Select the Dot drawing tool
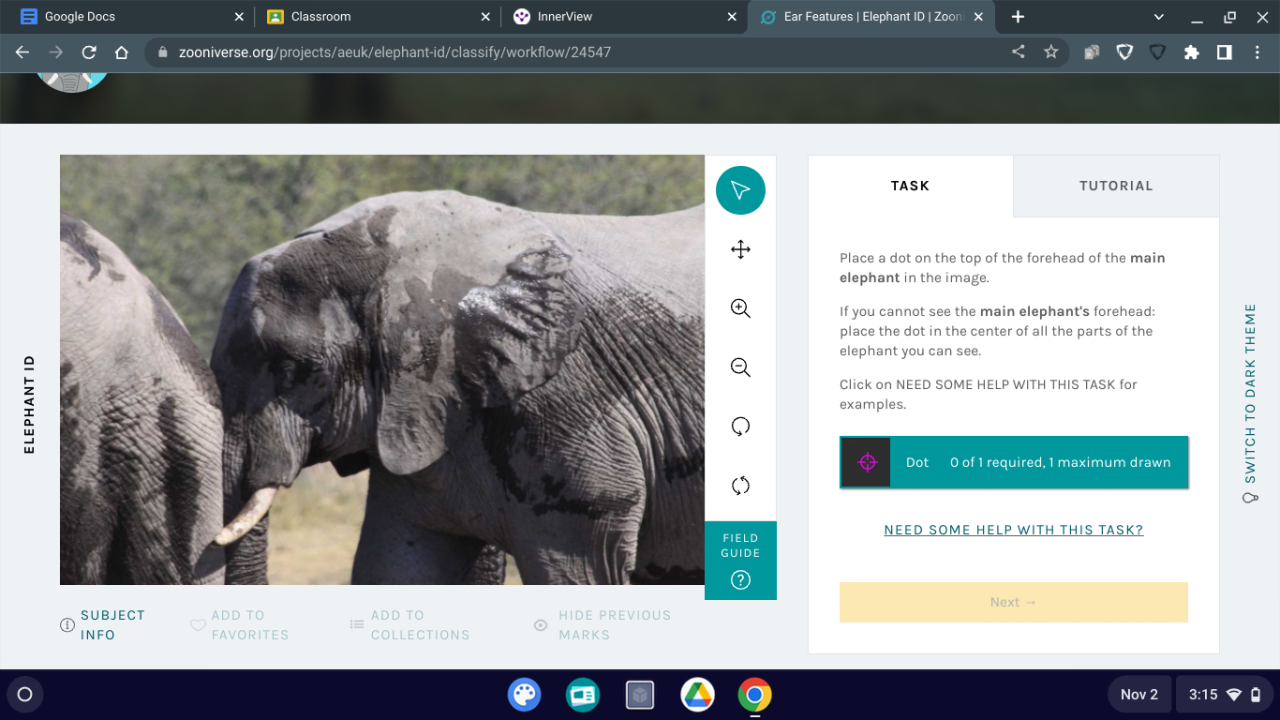This screenshot has width=1280, height=720. pyautogui.click(x=1013, y=462)
